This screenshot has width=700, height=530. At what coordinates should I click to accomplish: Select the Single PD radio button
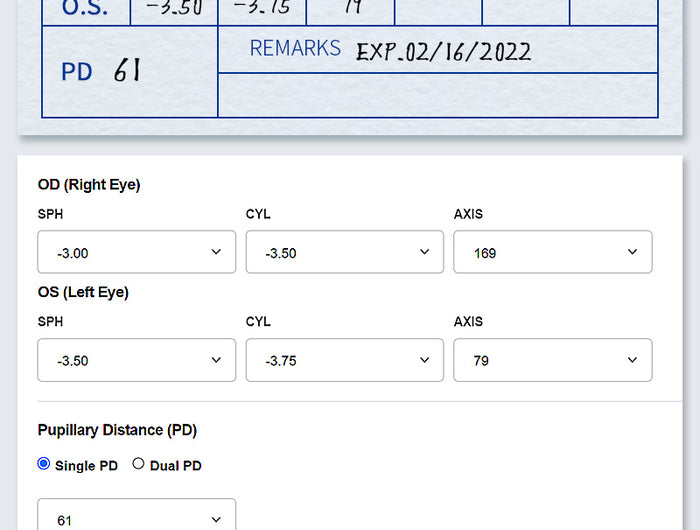pyautogui.click(x=44, y=464)
